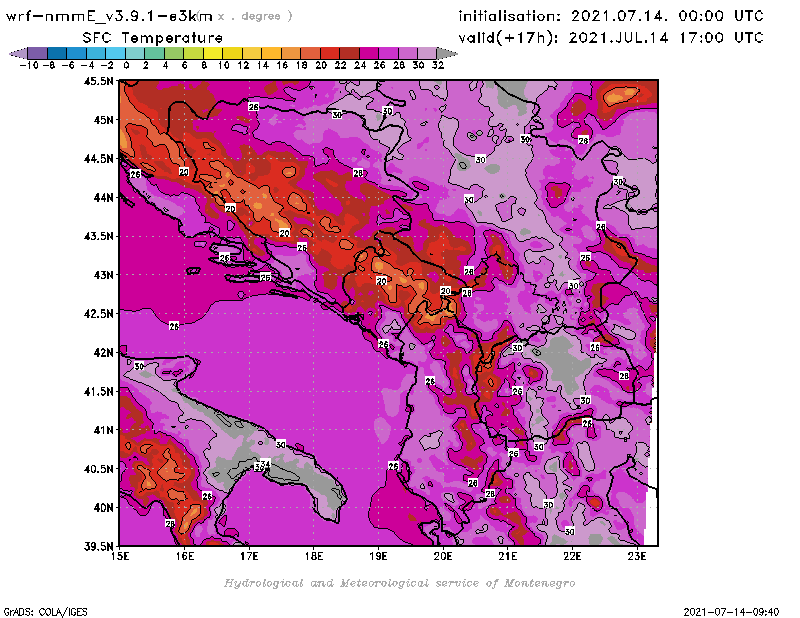Click the legend swatch between -10 and -8
The image size is (800, 618).
[38, 54]
